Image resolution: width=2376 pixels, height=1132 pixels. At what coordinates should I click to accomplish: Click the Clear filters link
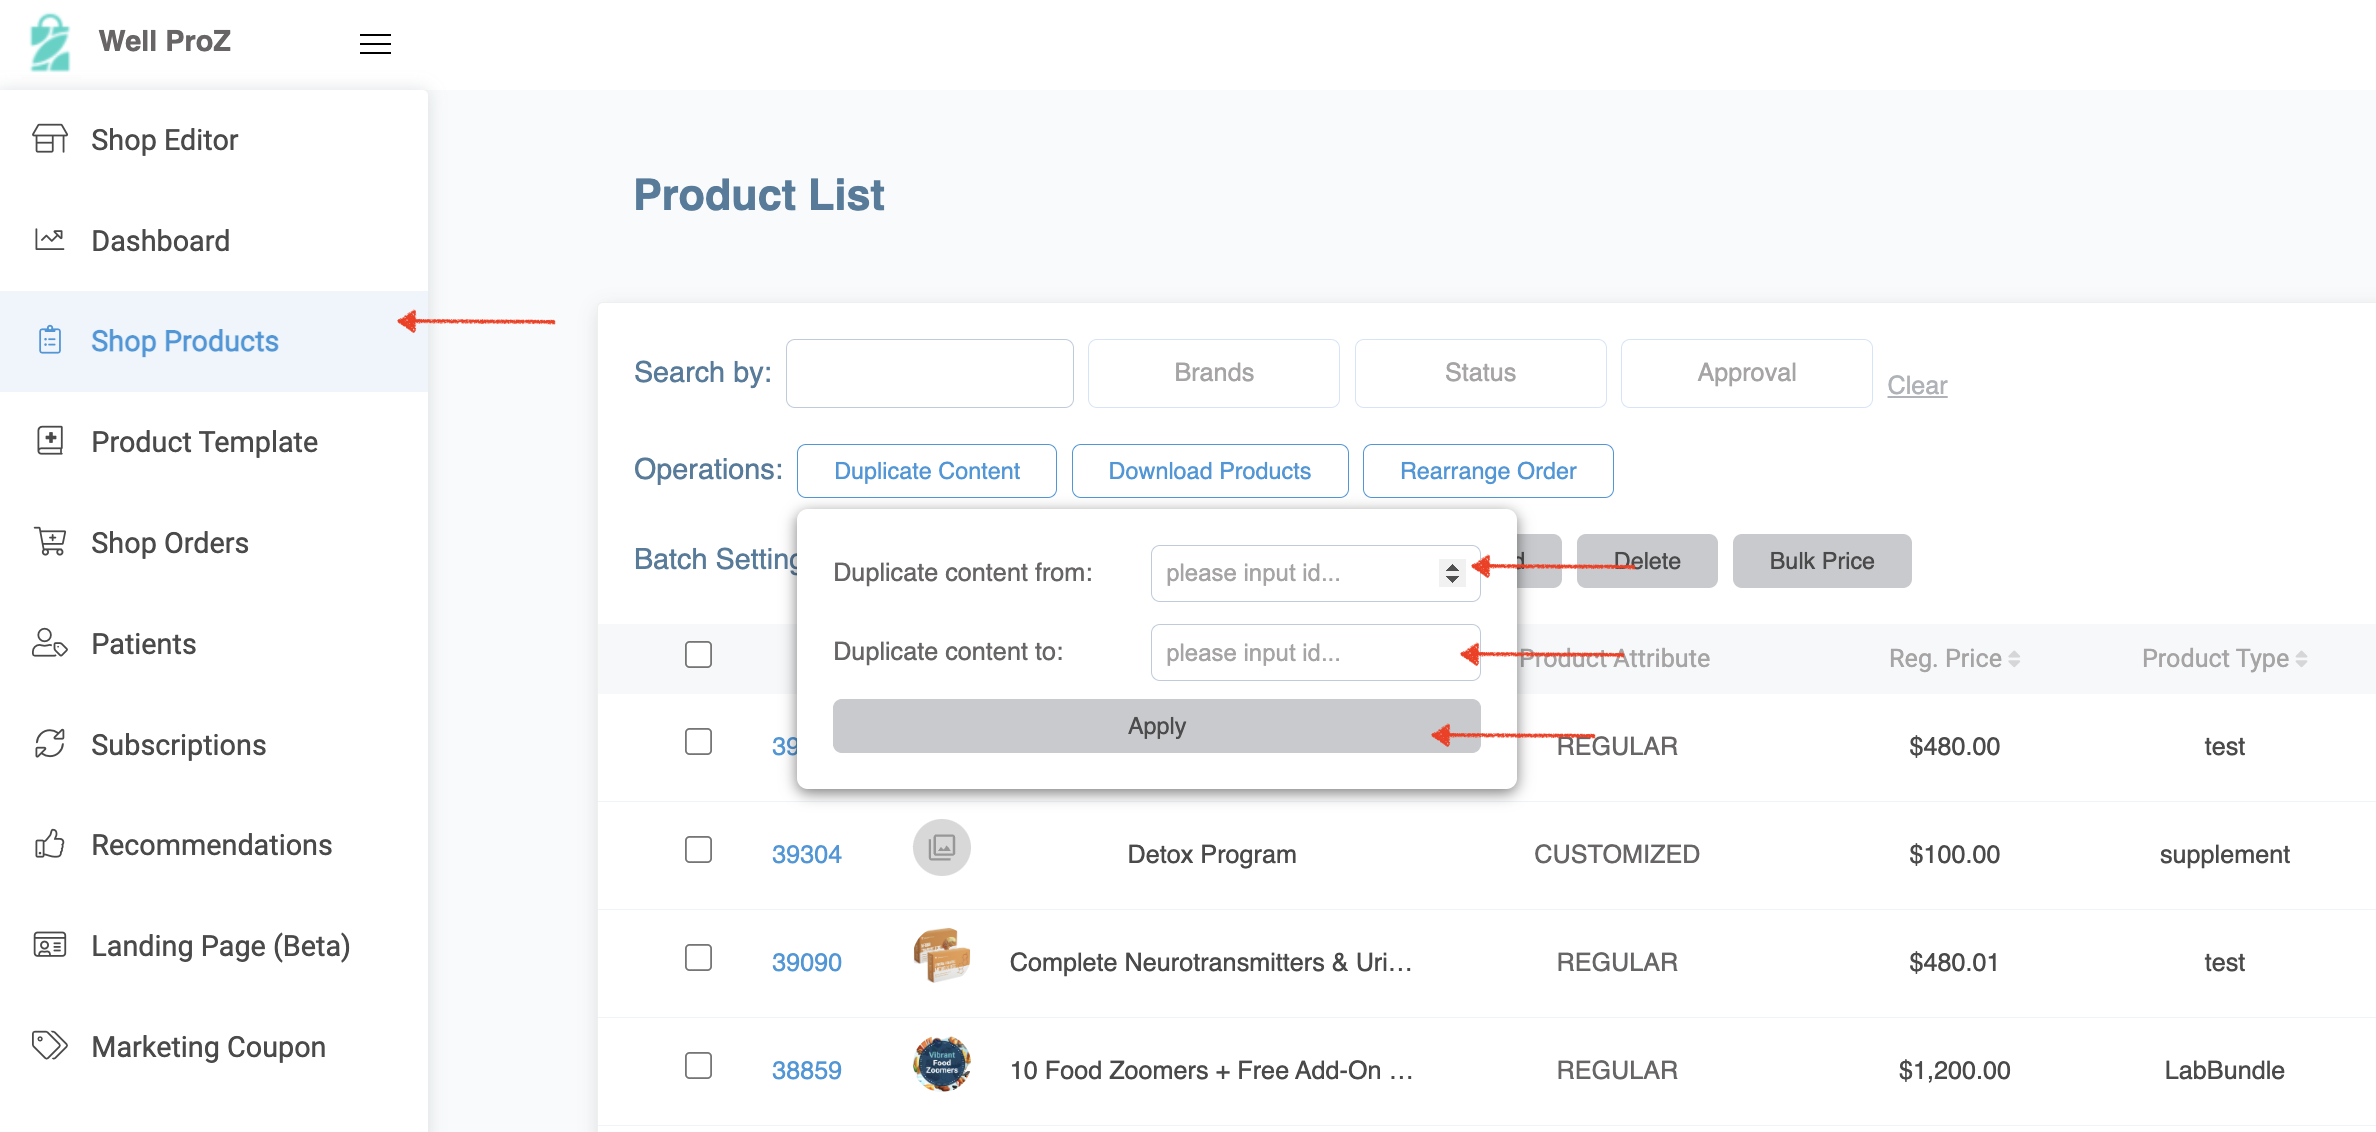1916,385
